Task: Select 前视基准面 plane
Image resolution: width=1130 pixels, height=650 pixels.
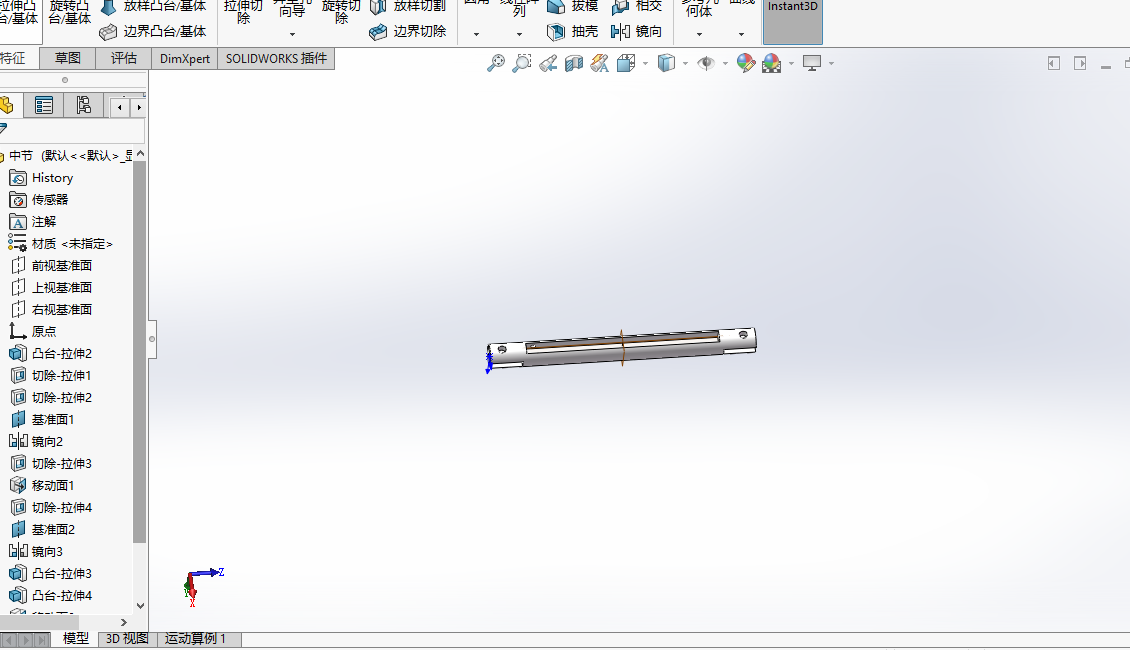Action: (51, 266)
